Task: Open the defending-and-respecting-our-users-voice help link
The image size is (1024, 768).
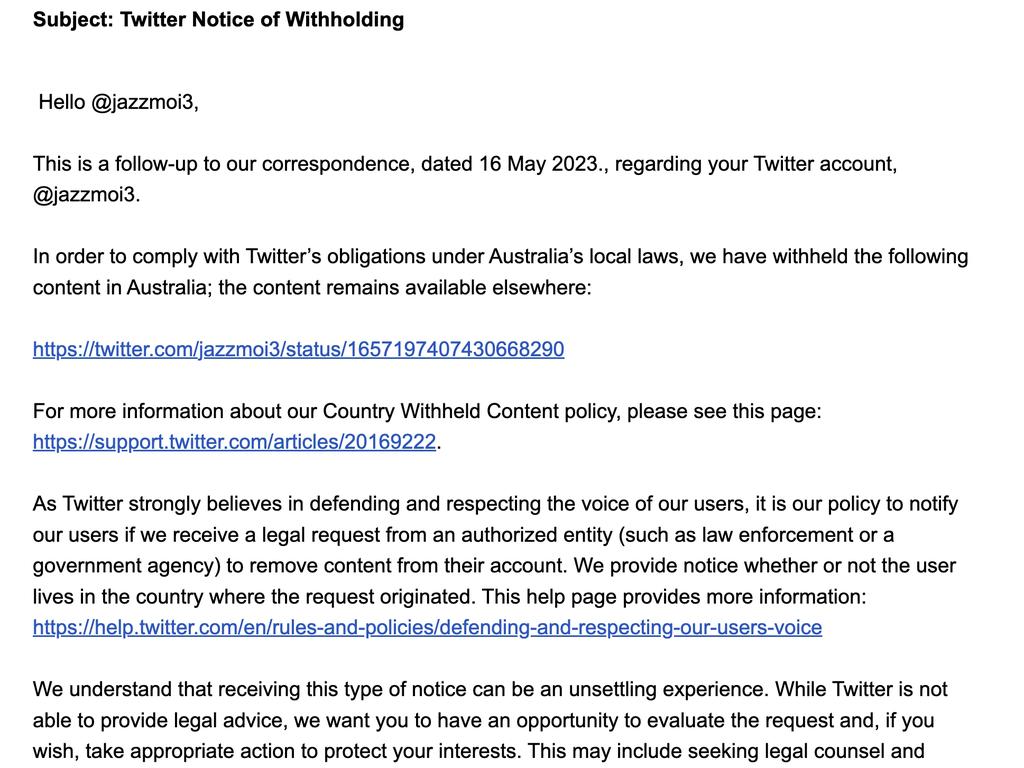Action: pyautogui.click(x=427, y=628)
